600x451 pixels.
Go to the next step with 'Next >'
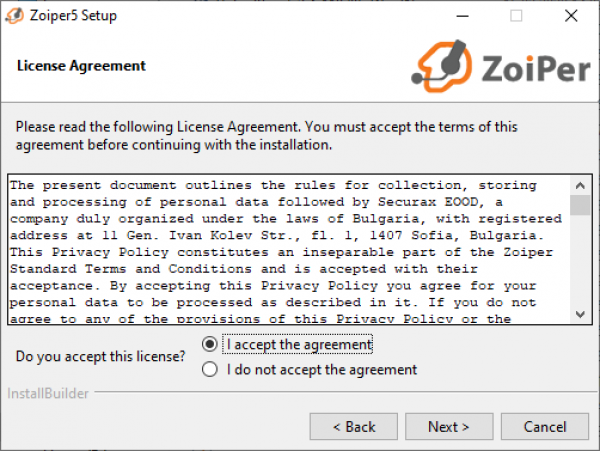(x=449, y=427)
